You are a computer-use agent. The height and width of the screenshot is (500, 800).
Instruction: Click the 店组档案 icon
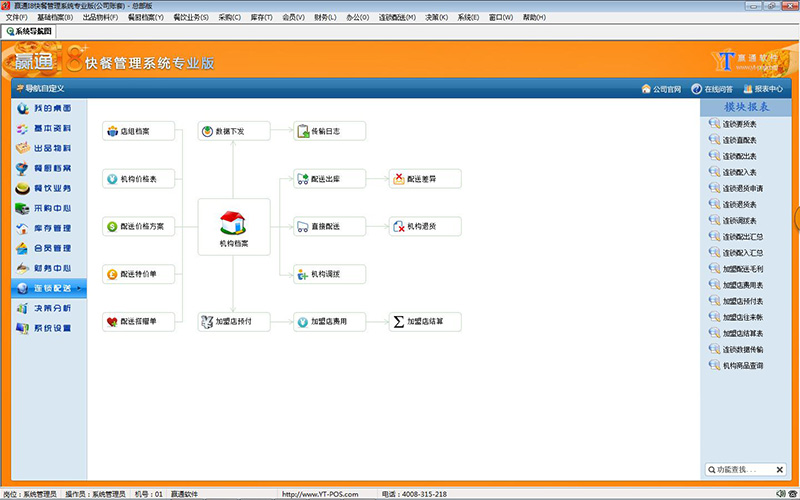click(112, 131)
